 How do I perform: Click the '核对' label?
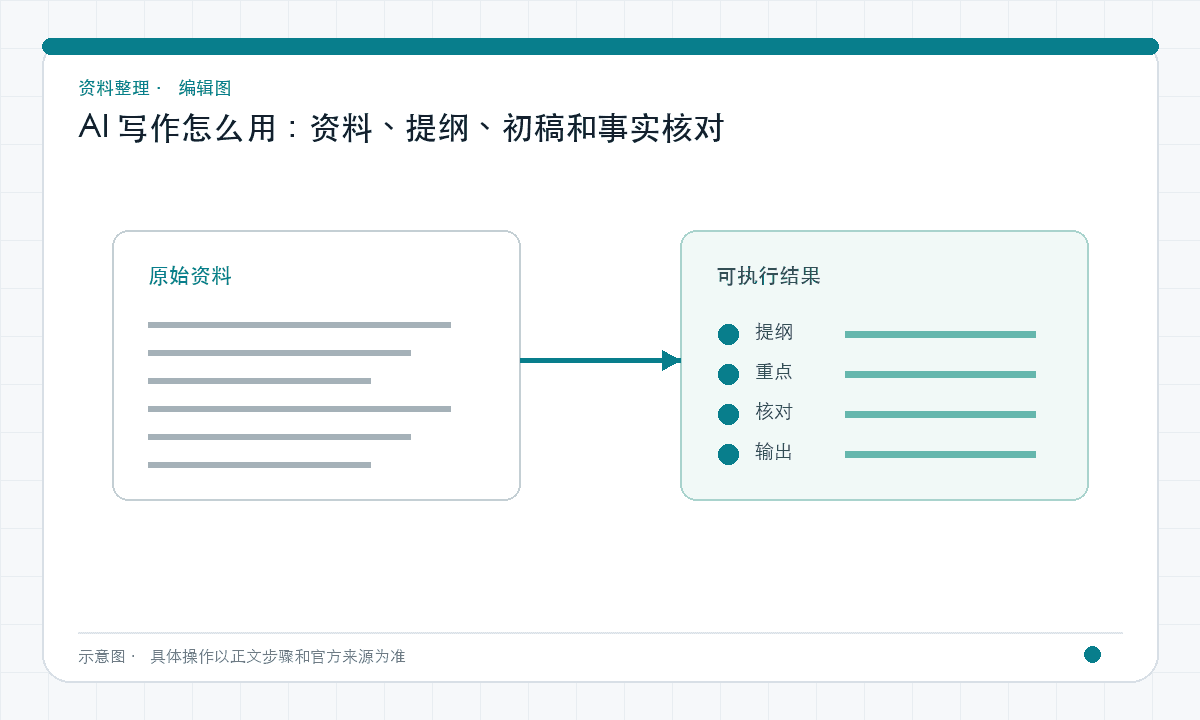pyautogui.click(x=774, y=412)
